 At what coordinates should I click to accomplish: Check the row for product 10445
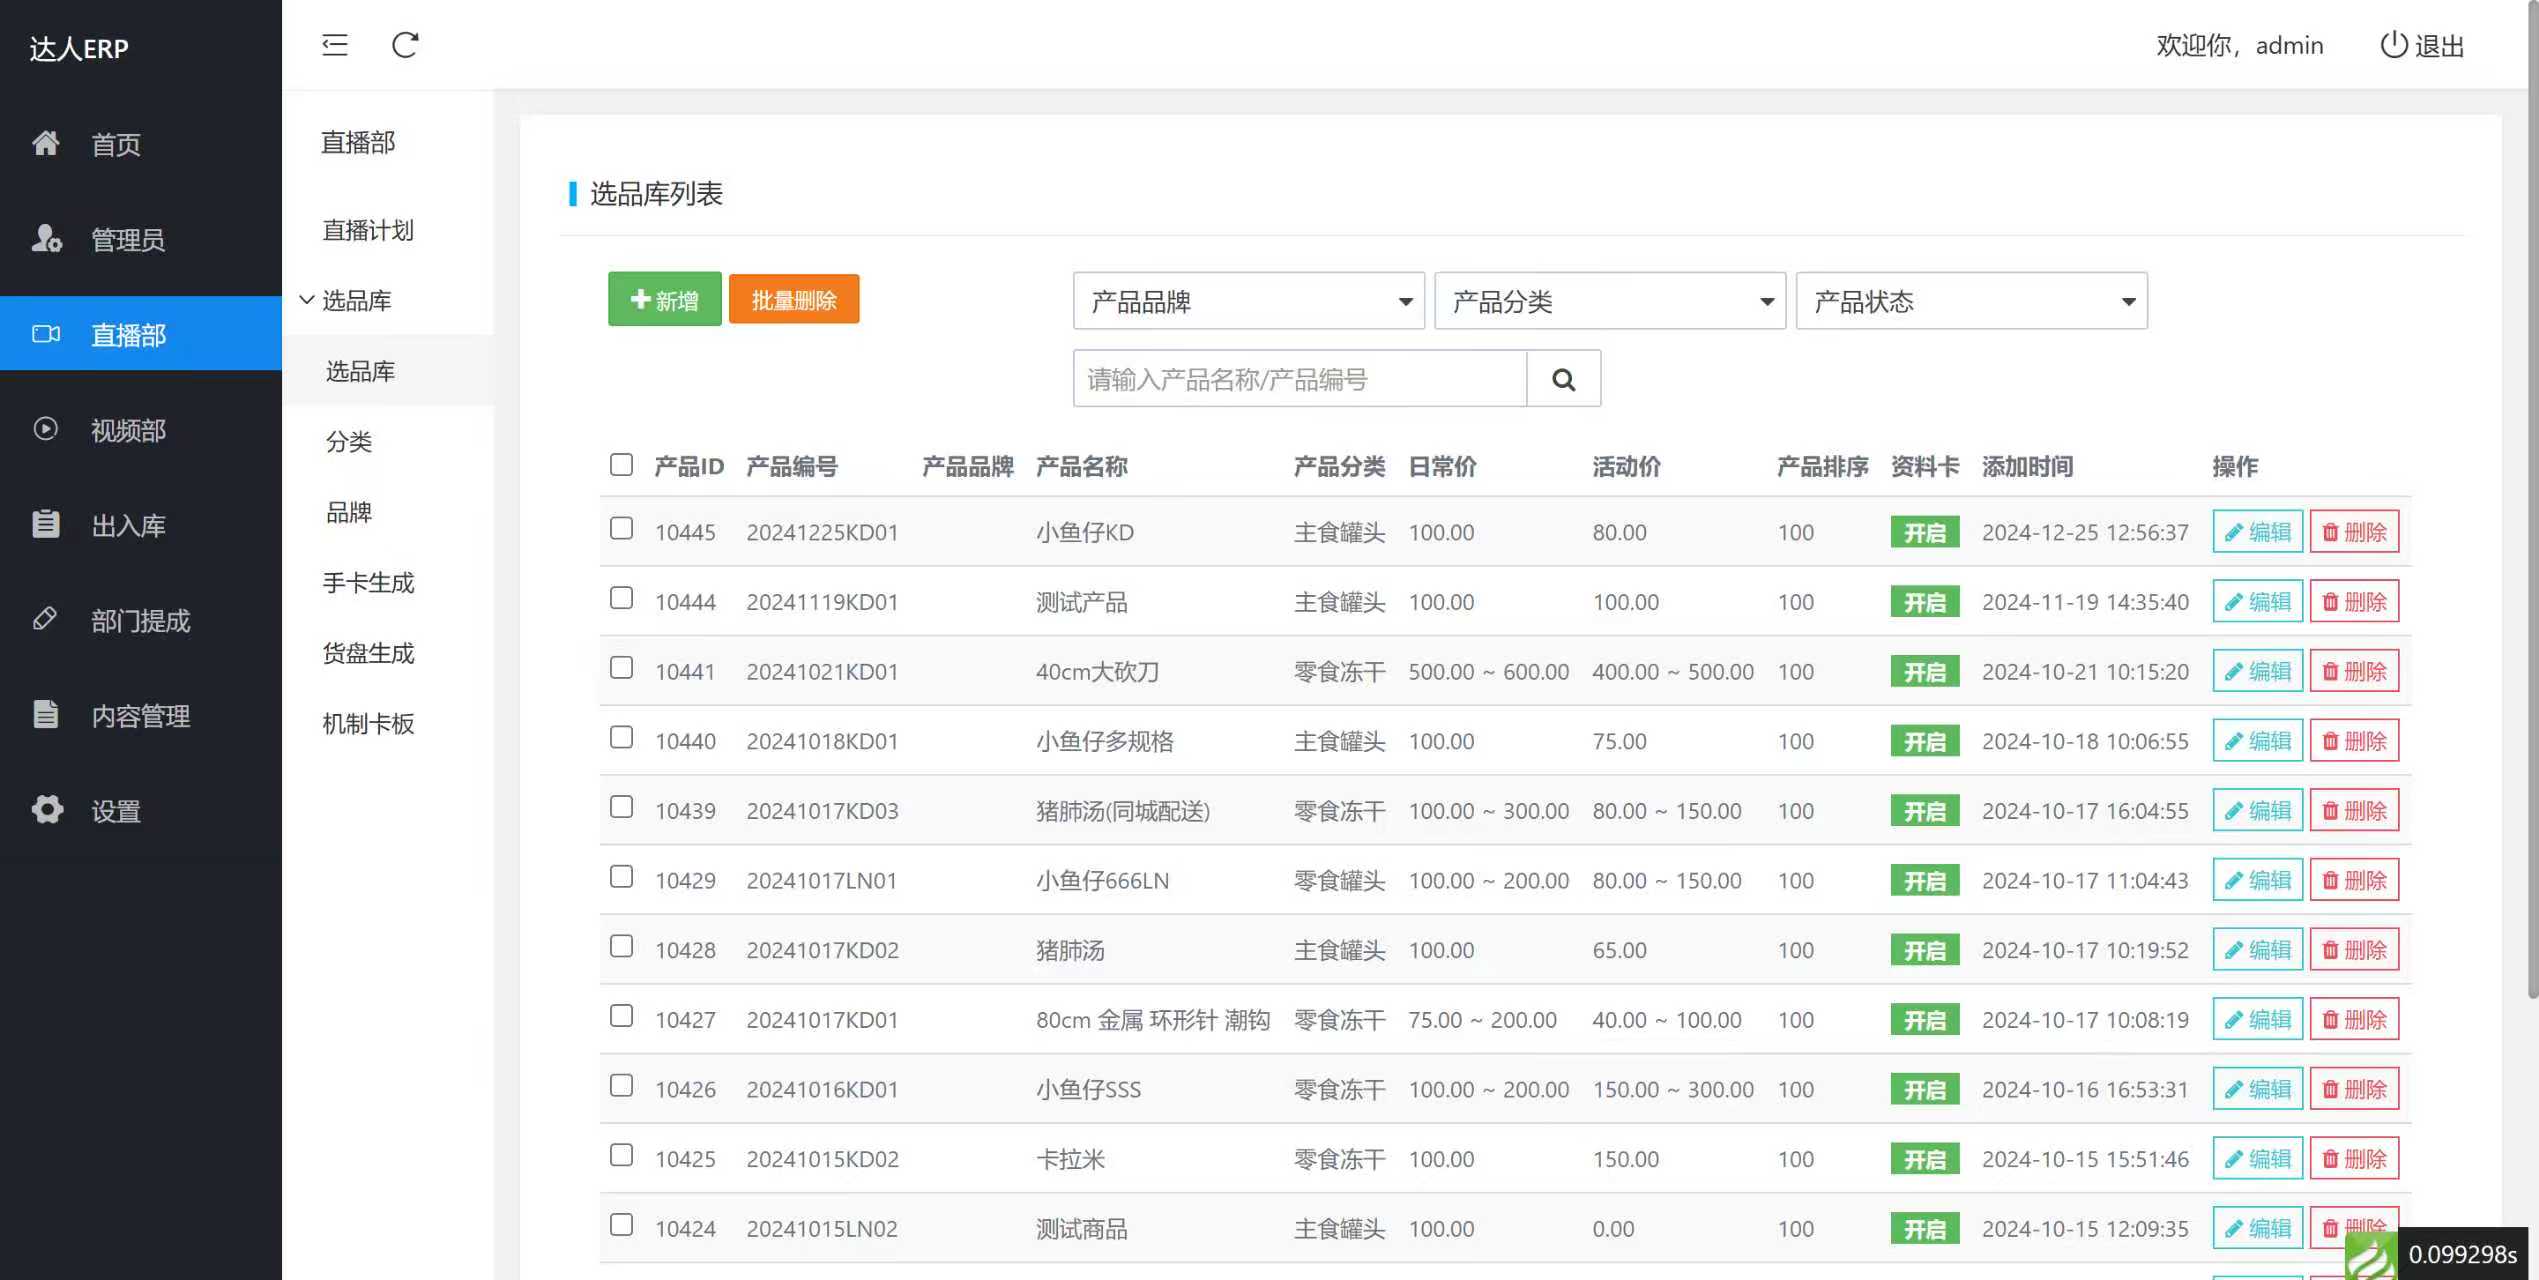click(621, 529)
